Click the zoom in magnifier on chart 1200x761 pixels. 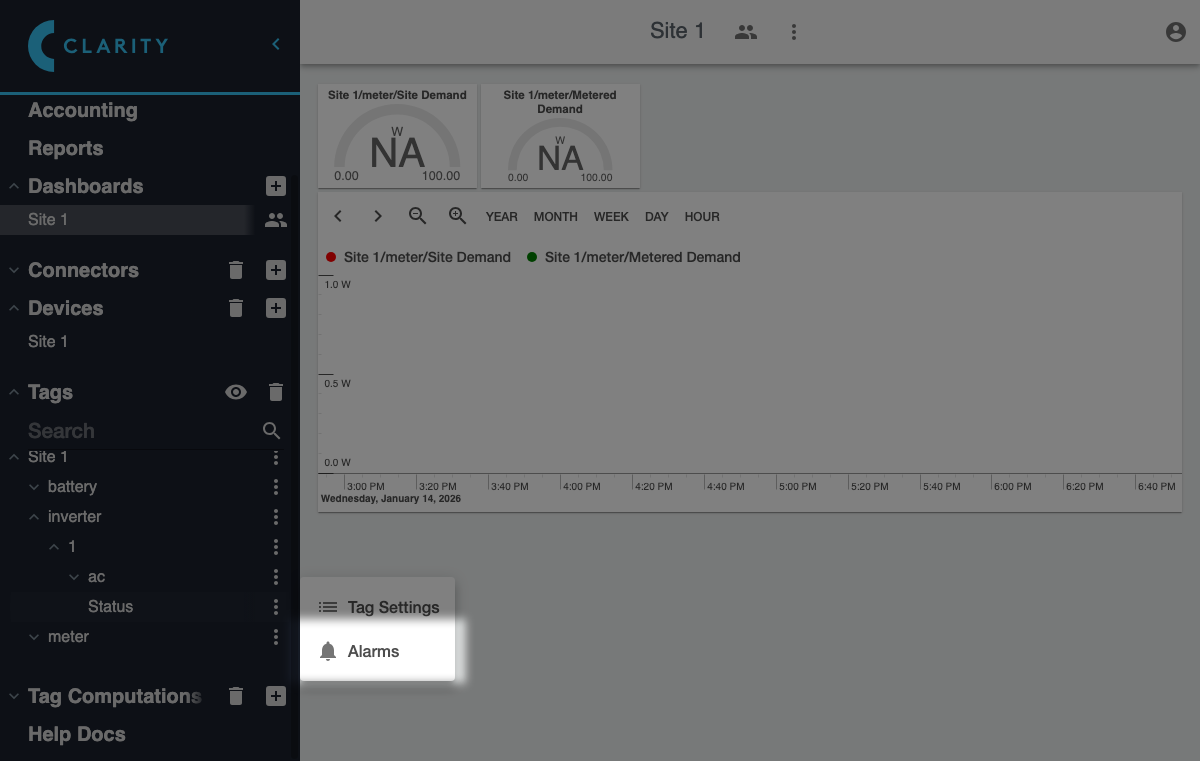457,216
